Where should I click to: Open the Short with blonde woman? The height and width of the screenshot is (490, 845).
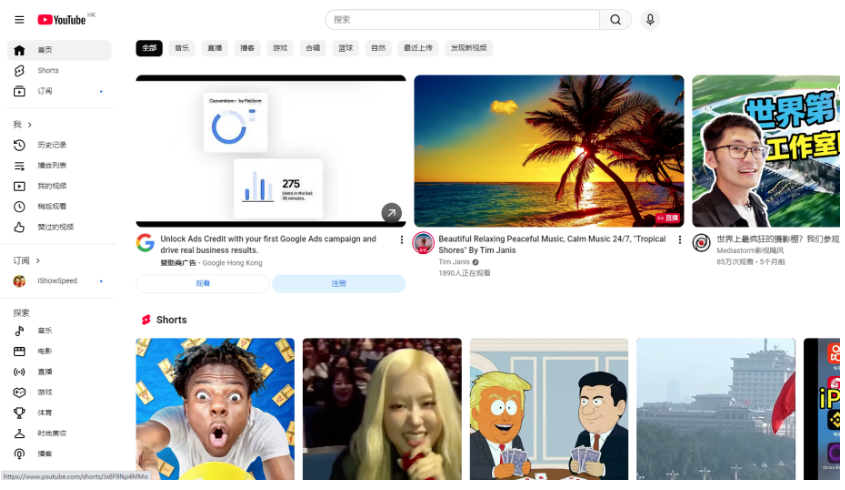(x=382, y=409)
